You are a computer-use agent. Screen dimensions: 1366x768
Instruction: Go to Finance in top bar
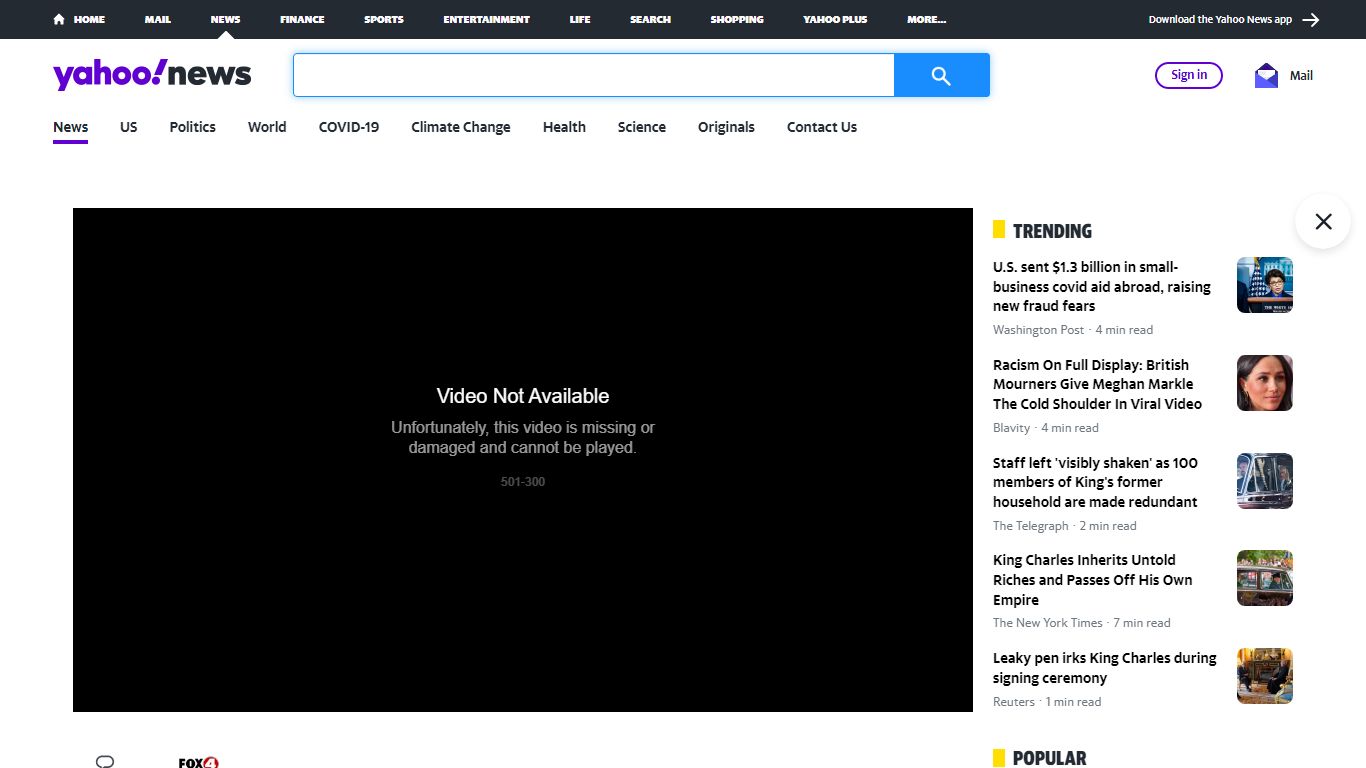(x=302, y=19)
